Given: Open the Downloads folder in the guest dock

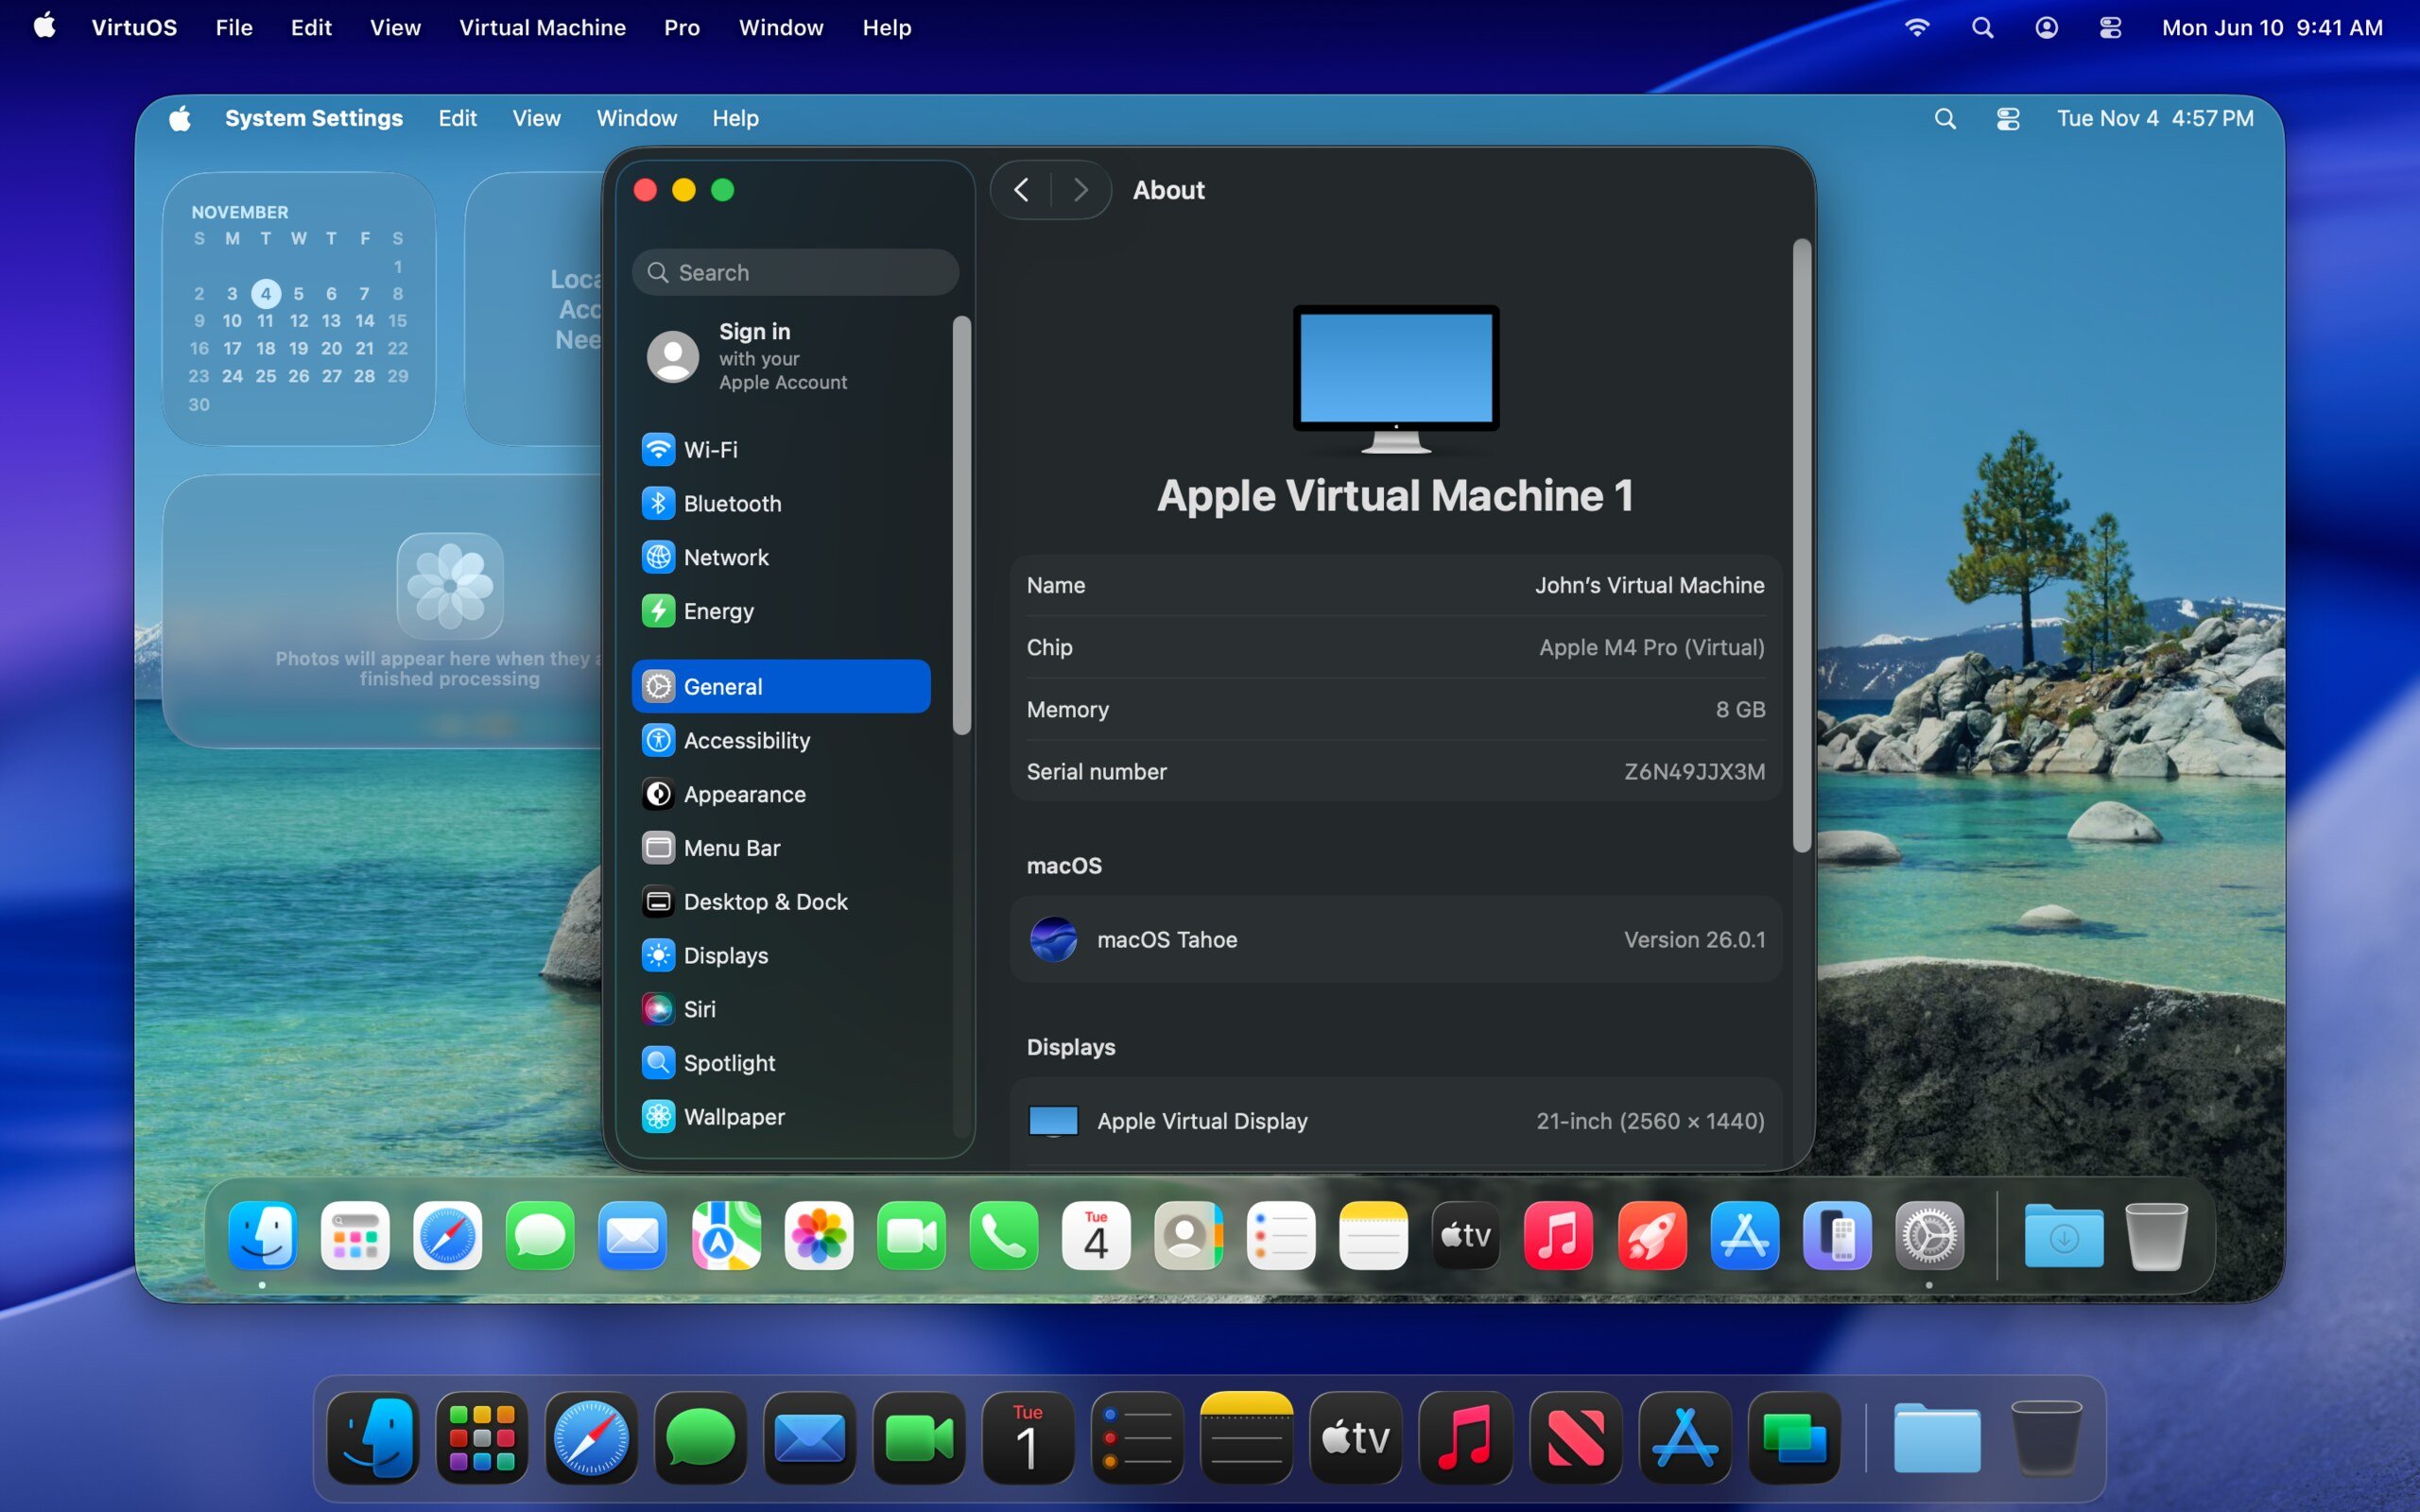Looking at the screenshot, I should [2064, 1236].
